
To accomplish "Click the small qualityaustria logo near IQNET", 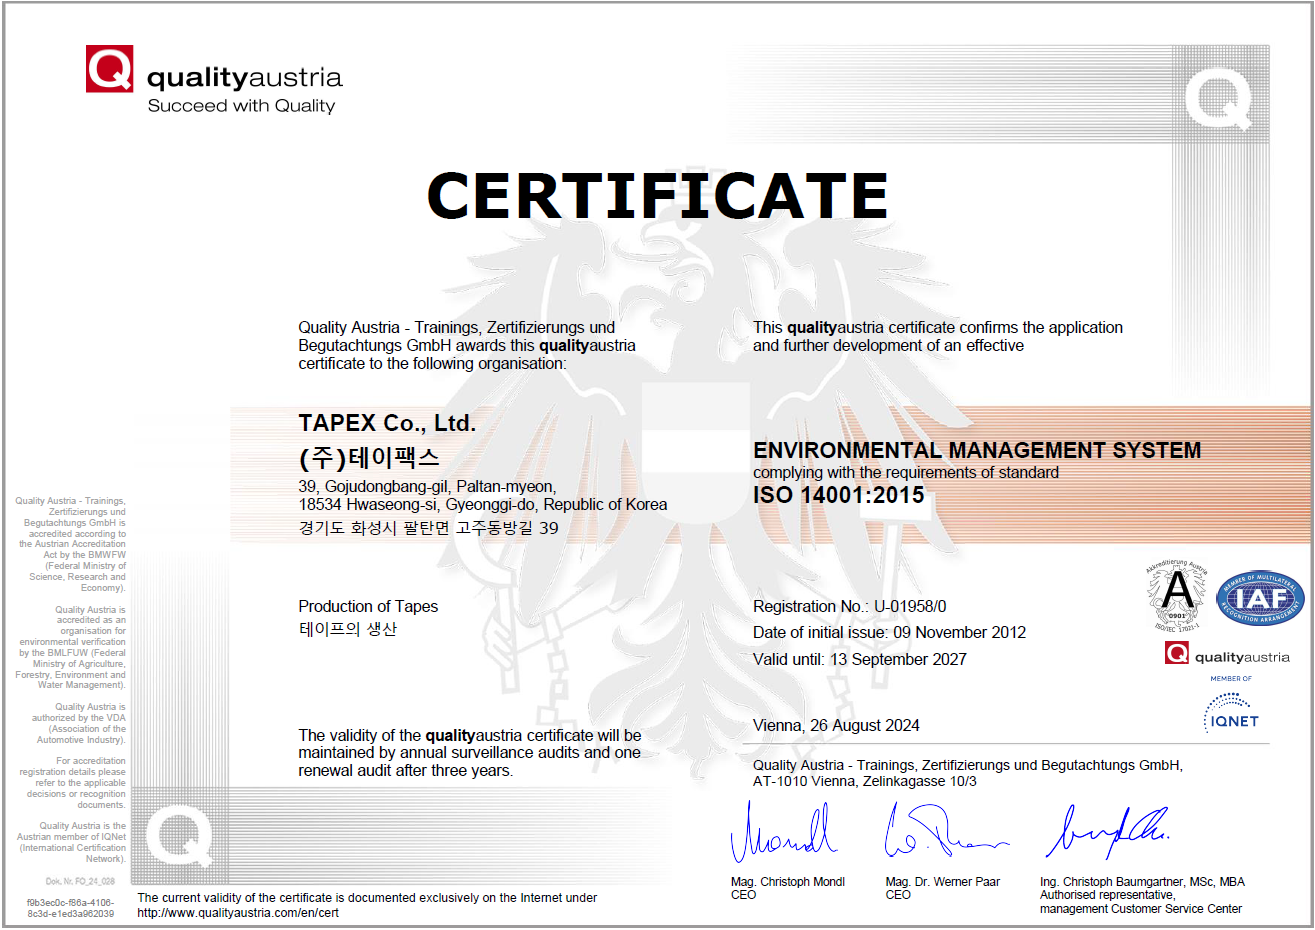I will tap(1227, 655).
